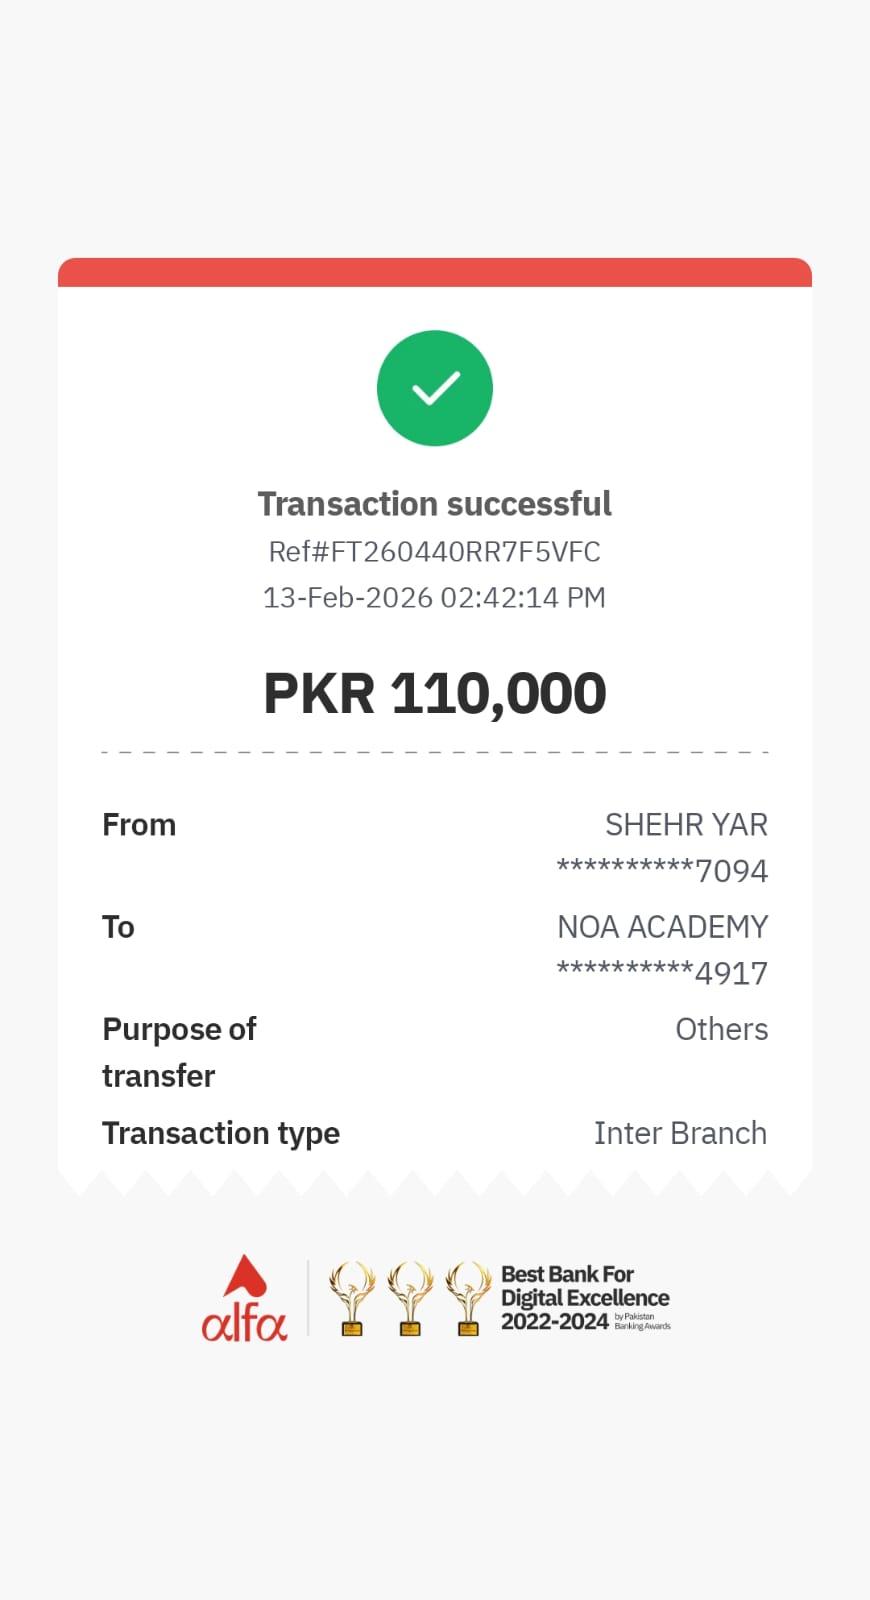Click the recipient account ending 4917

[662, 973]
